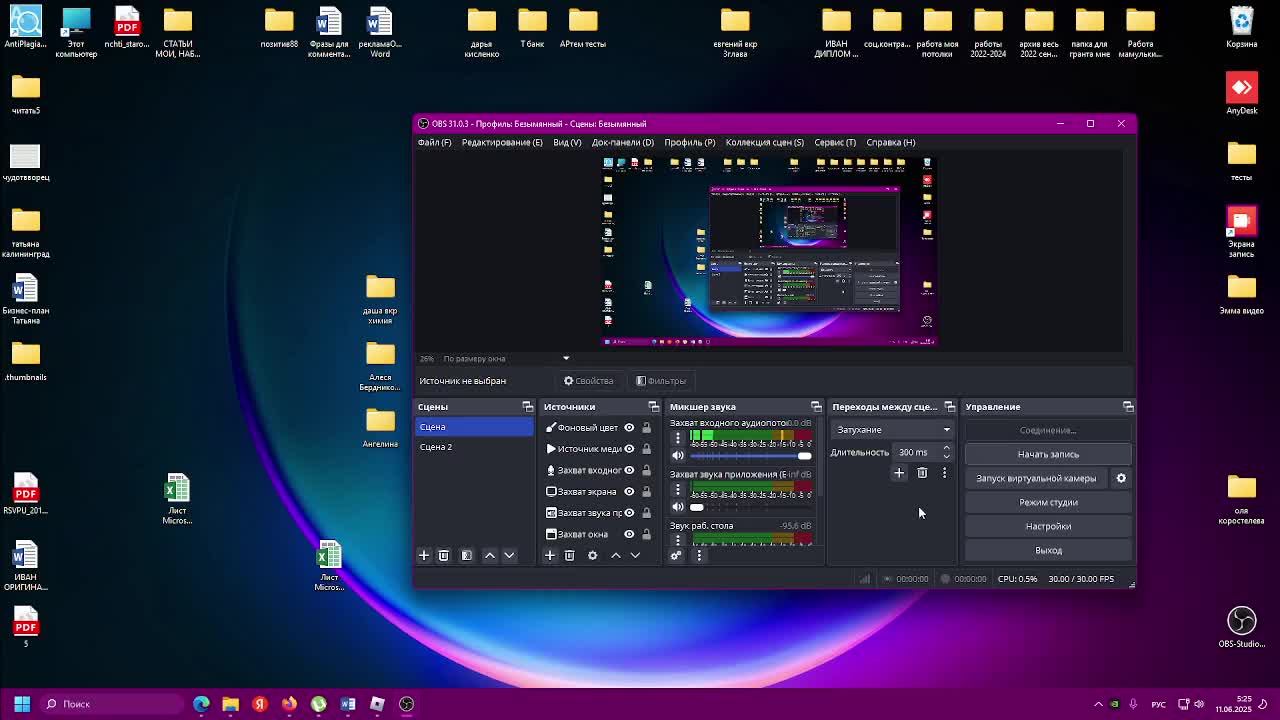
Task: Remove the transition with the trash icon
Action: [x=922, y=473]
